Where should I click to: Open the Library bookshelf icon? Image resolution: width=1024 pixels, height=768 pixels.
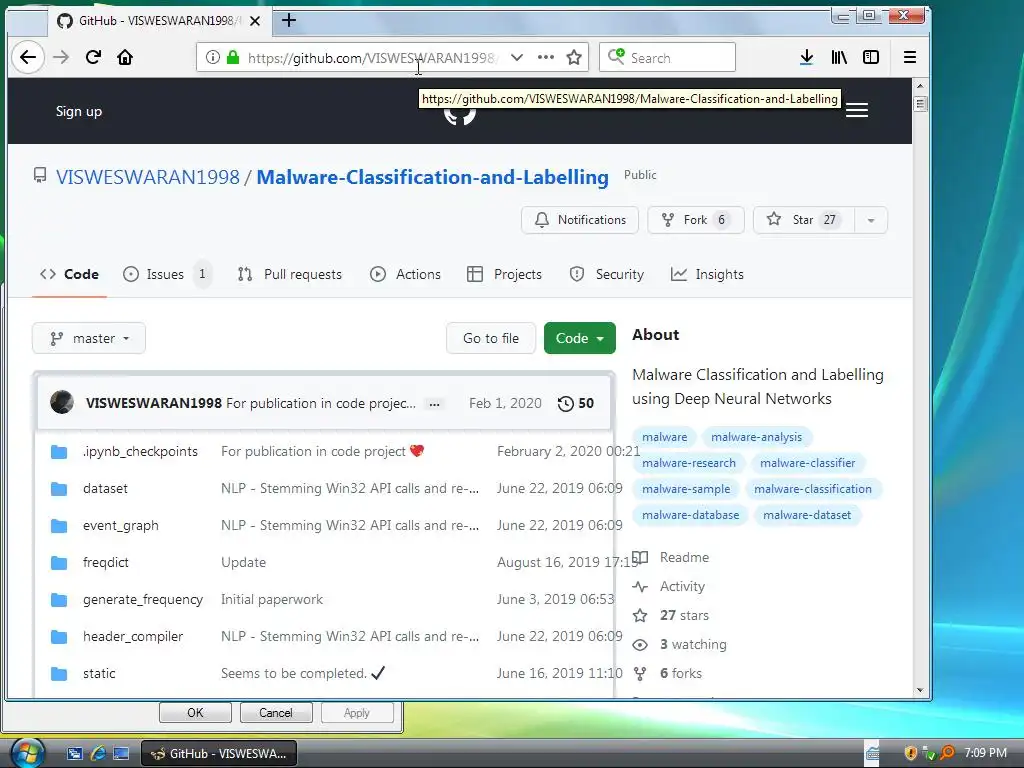coord(839,57)
